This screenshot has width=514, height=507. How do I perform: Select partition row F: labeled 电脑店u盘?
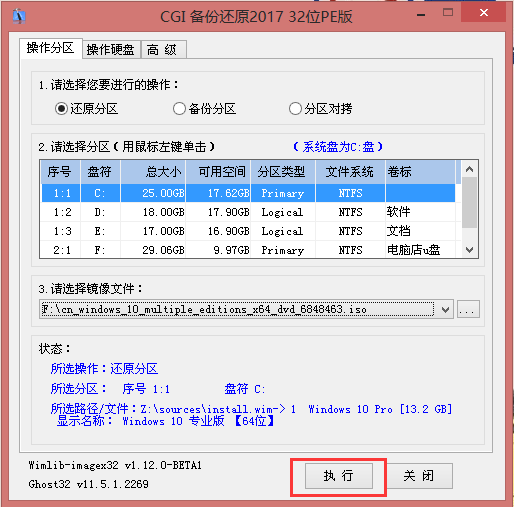(x=248, y=250)
